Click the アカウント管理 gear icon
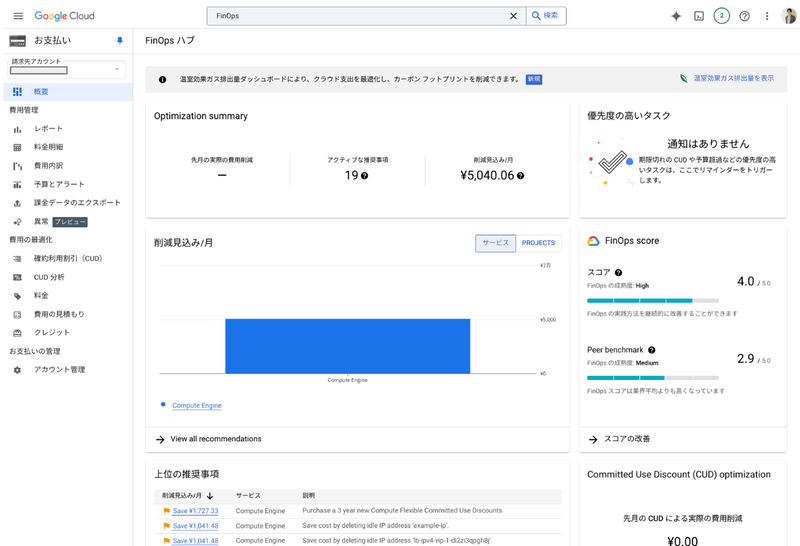The image size is (800, 546). tap(17, 370)
